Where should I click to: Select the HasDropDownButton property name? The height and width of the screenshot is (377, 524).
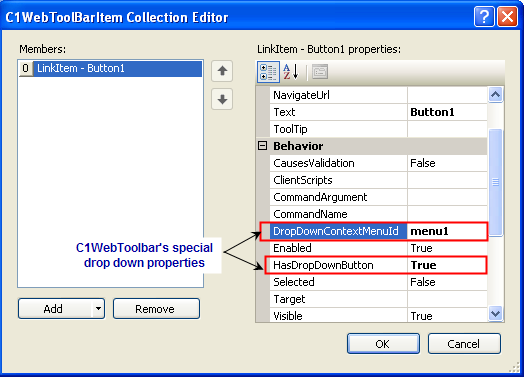pyautogui.click(x=323, y=265)
